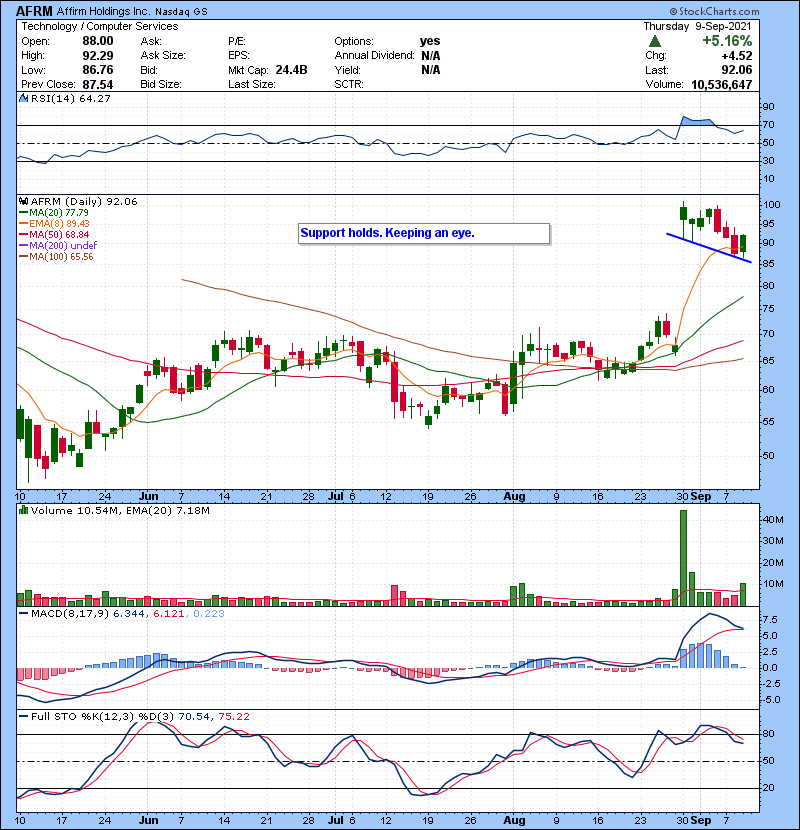The image size is (800, 830).
Task: Select the Volume figure 10,536,647
Action: tap(721, 84)
